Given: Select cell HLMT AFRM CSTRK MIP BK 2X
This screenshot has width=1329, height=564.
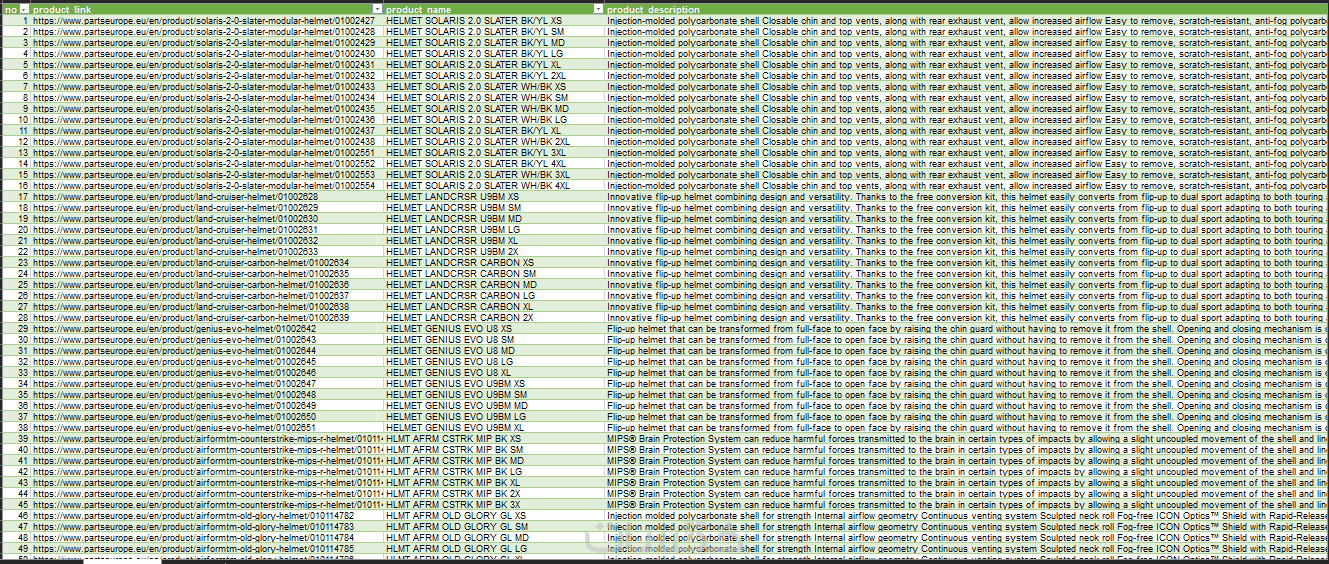Looking at the screenshot, I should [494, 493].
